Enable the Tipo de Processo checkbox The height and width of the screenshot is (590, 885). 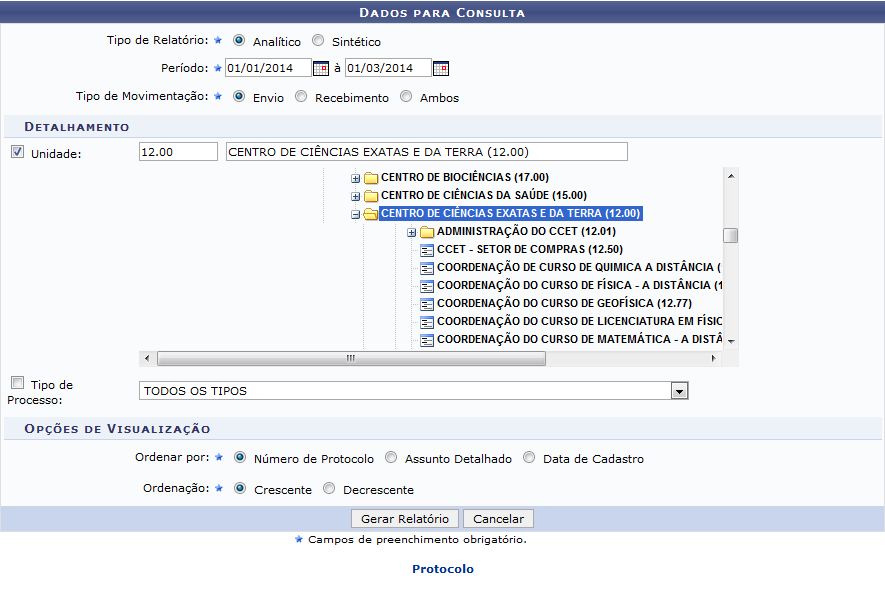point(17,383)
